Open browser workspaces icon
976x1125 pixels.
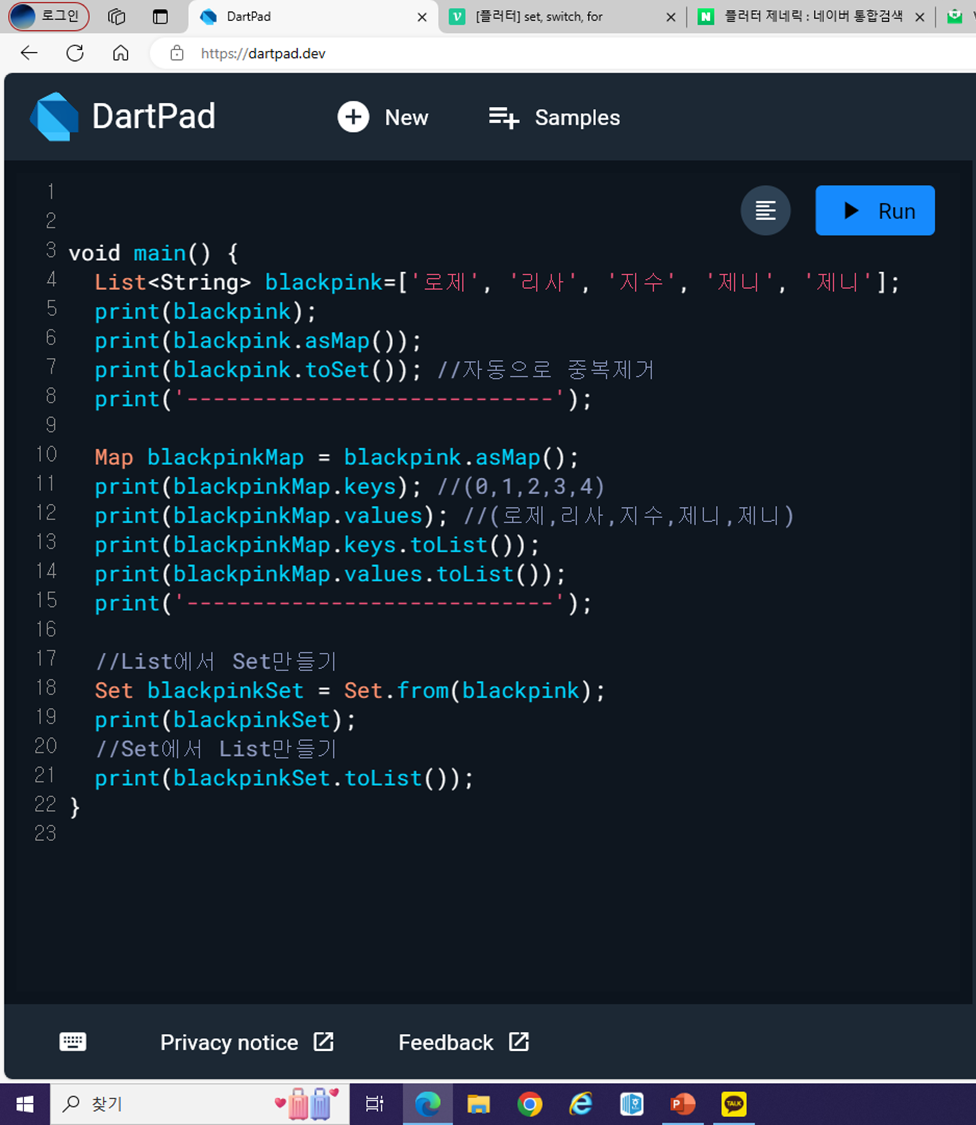[116, 17]
